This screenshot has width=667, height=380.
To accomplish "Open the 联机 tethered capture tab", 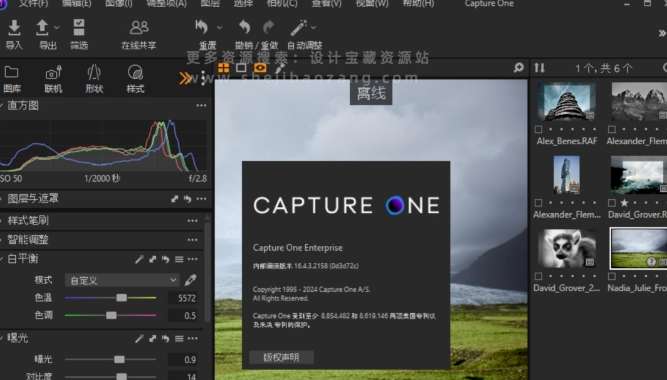I will point(53,79).
